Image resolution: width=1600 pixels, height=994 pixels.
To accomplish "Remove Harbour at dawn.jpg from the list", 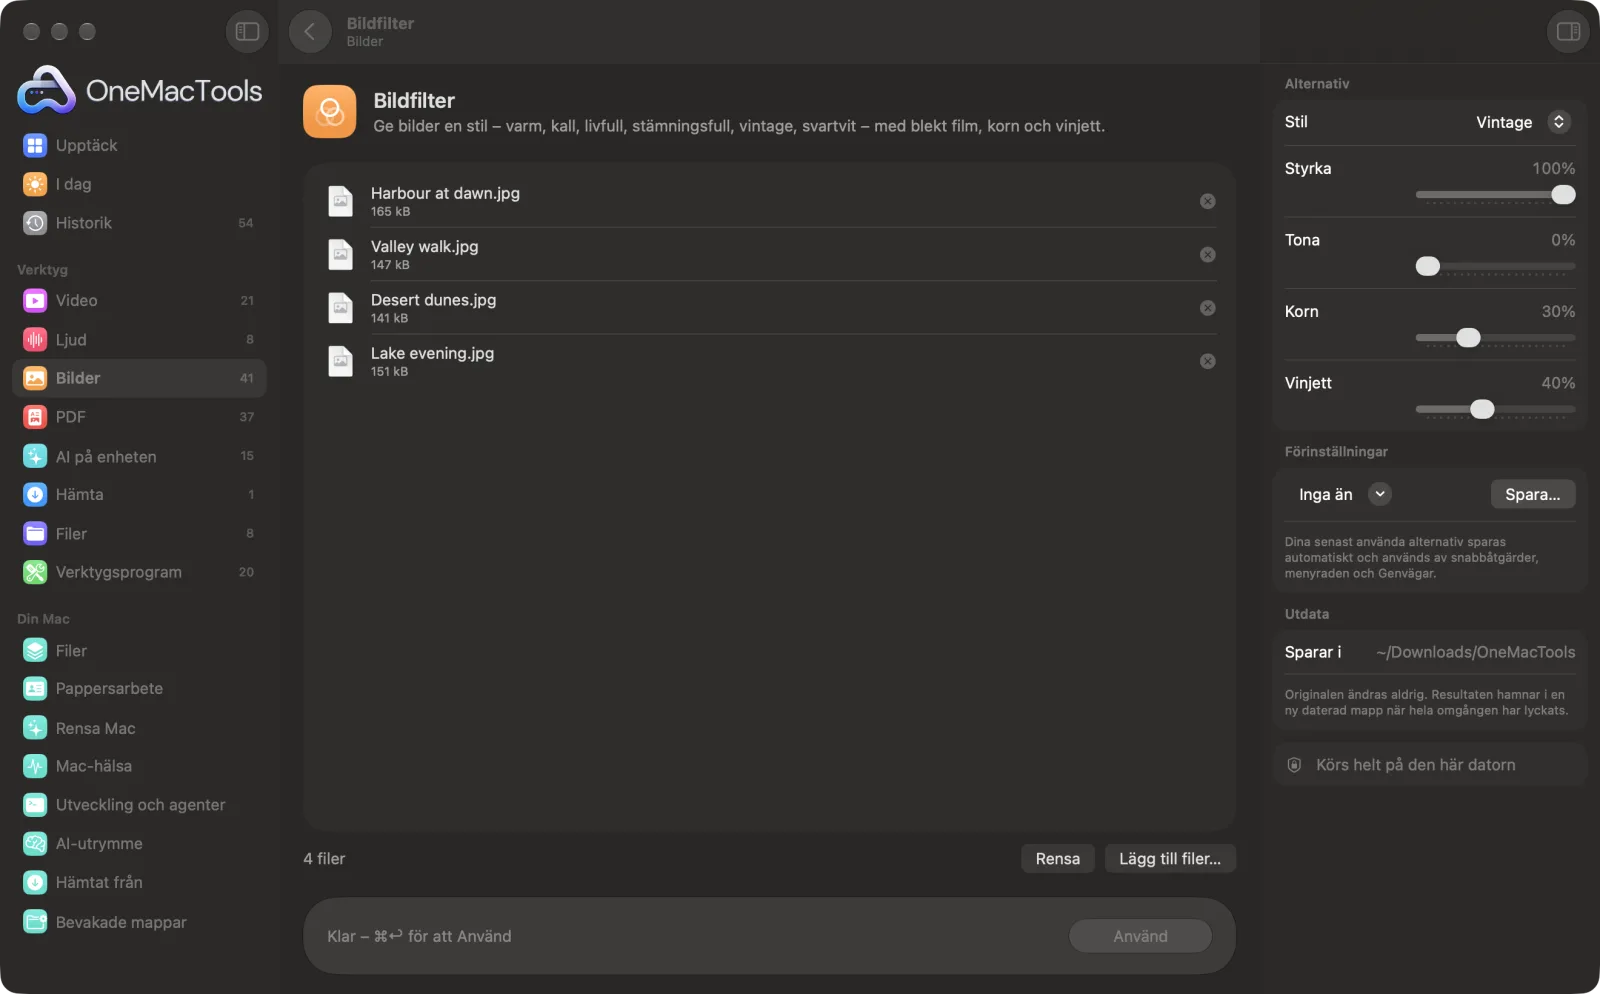I will tap(1208, 201).
